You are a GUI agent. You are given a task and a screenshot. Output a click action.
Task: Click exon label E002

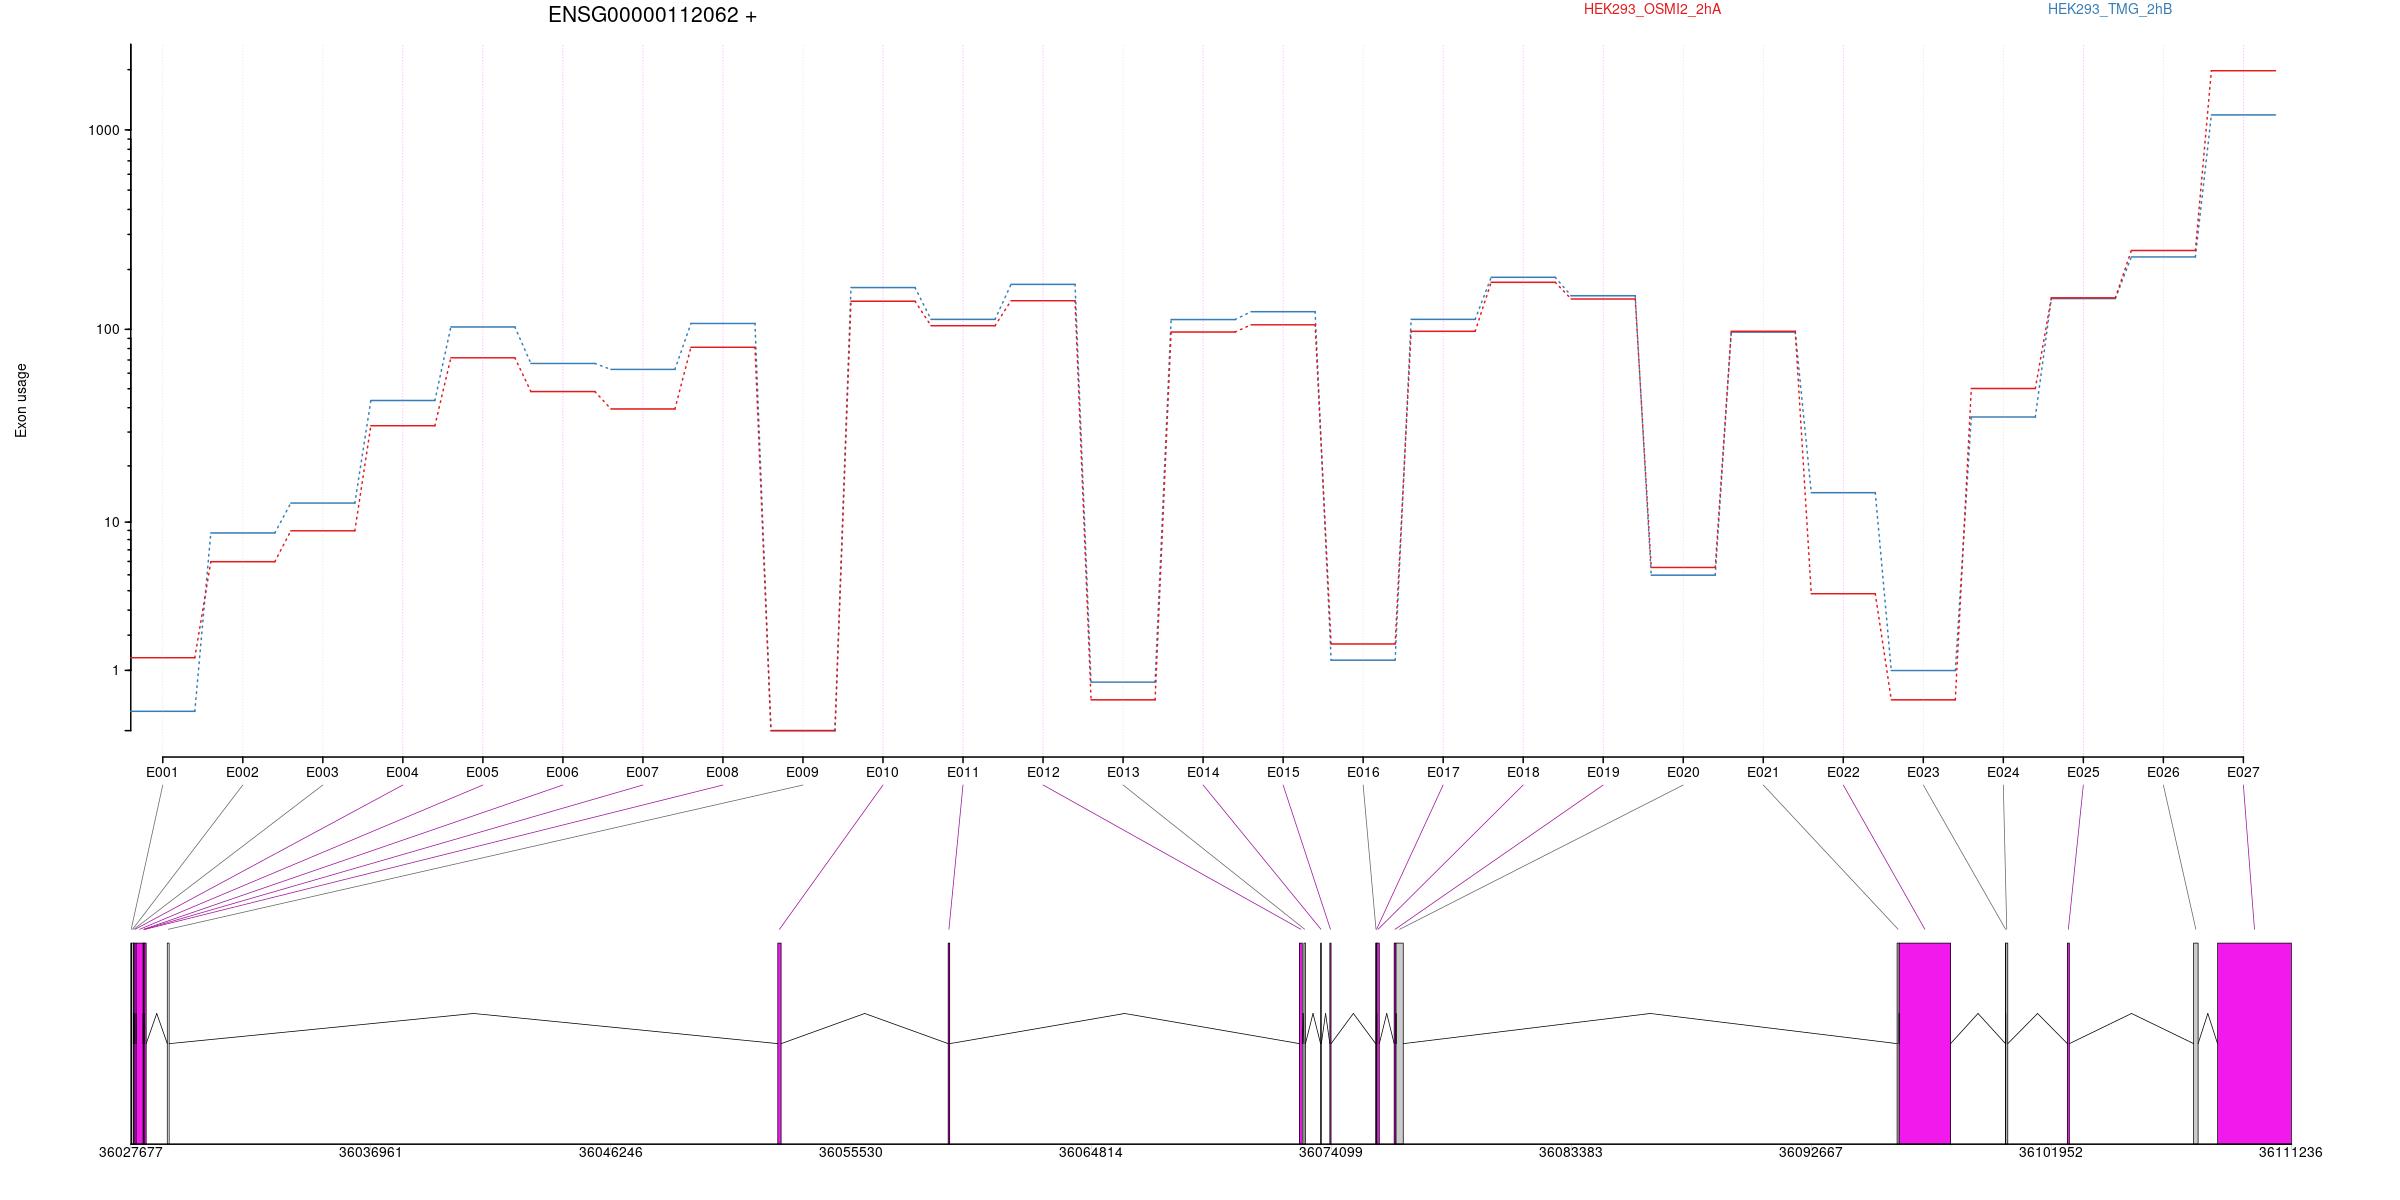click(x=242, y=772)
